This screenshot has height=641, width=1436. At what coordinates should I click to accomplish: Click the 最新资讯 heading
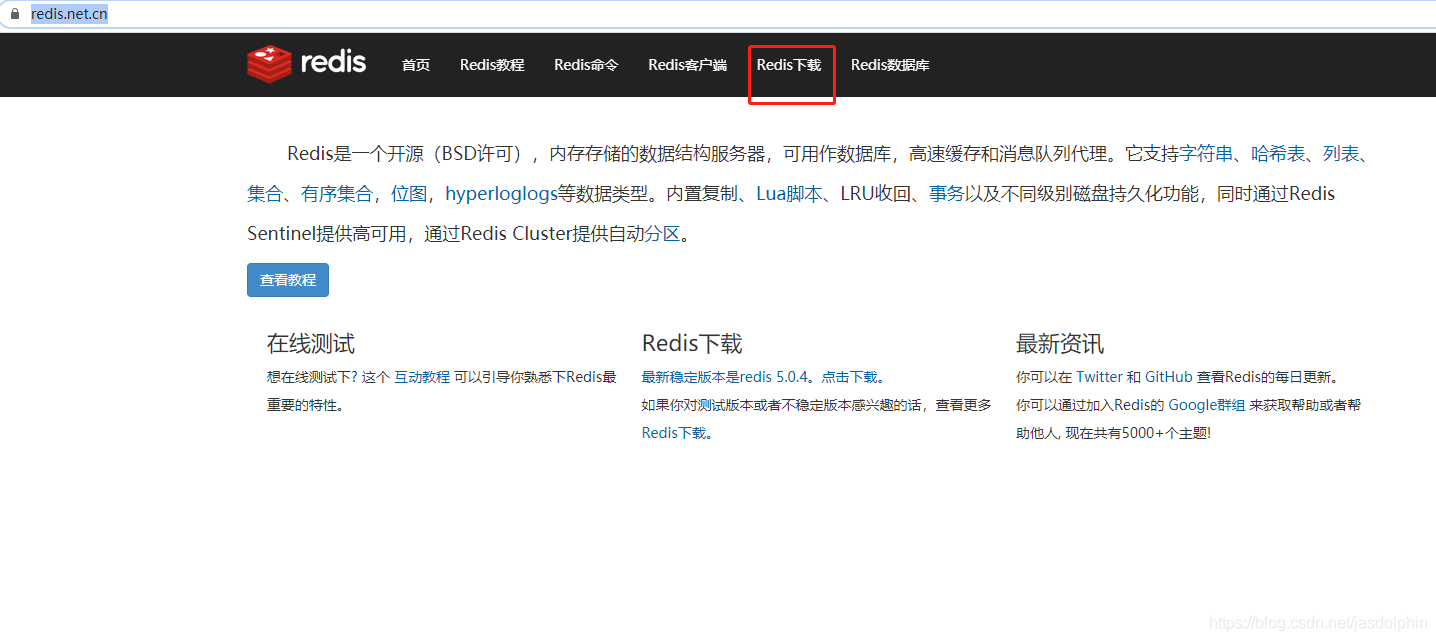(x=1060, y=344)
